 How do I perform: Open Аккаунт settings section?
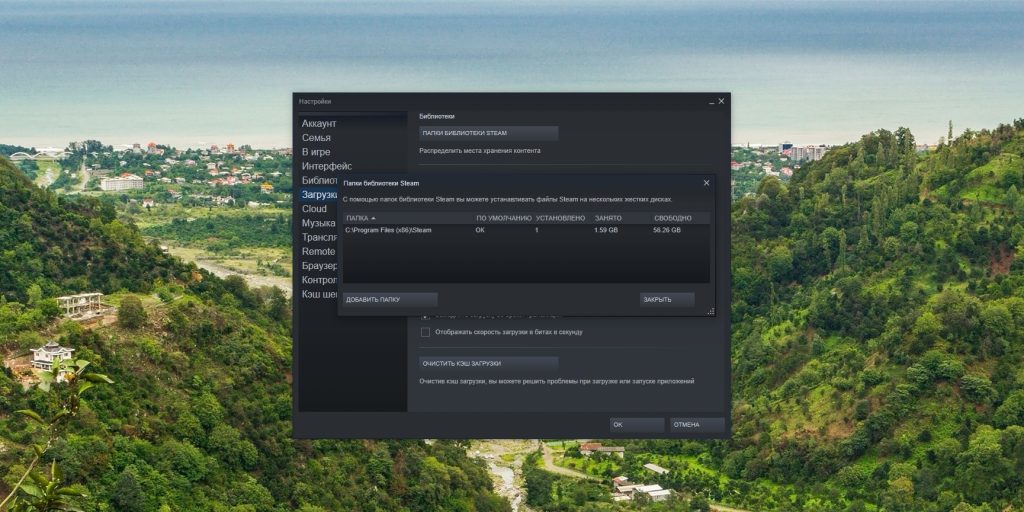tap(319, 123)
